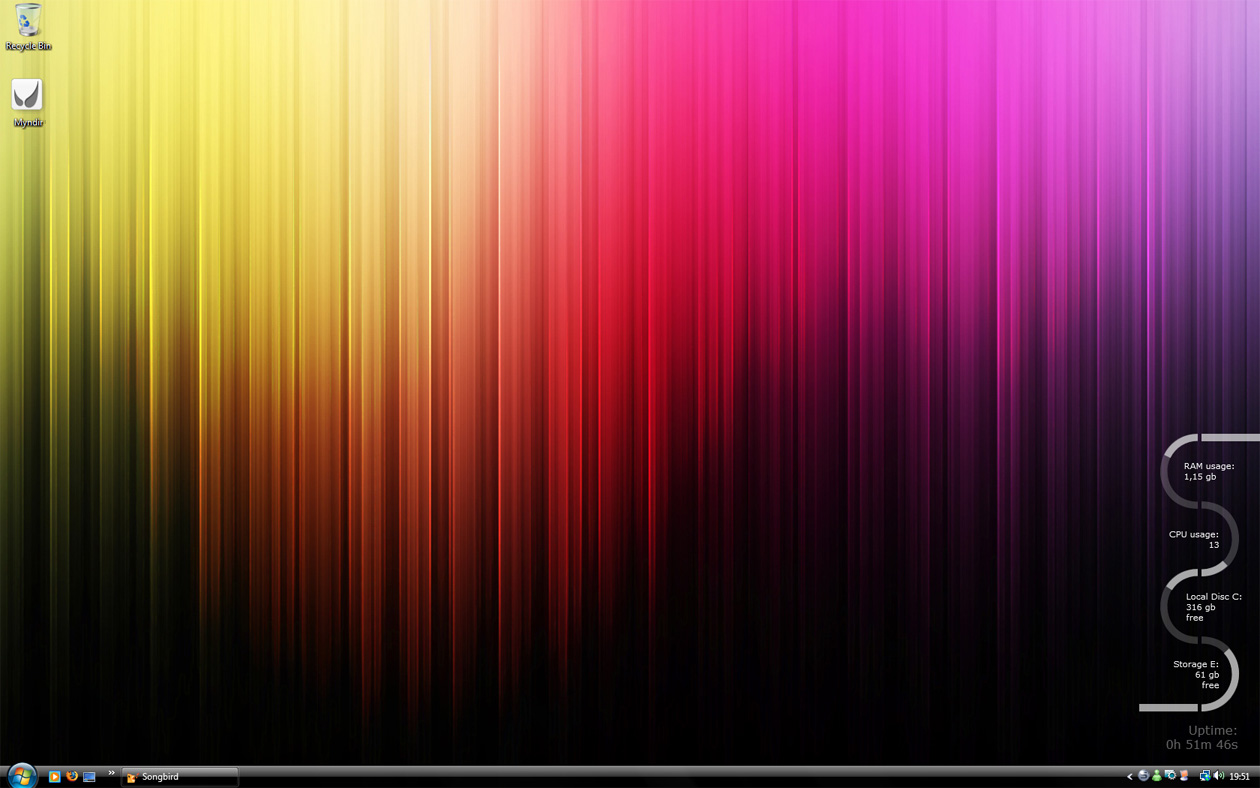Open the network connection tray icon
Screen dimensions: 1260x788
[x=1205, y=776]
